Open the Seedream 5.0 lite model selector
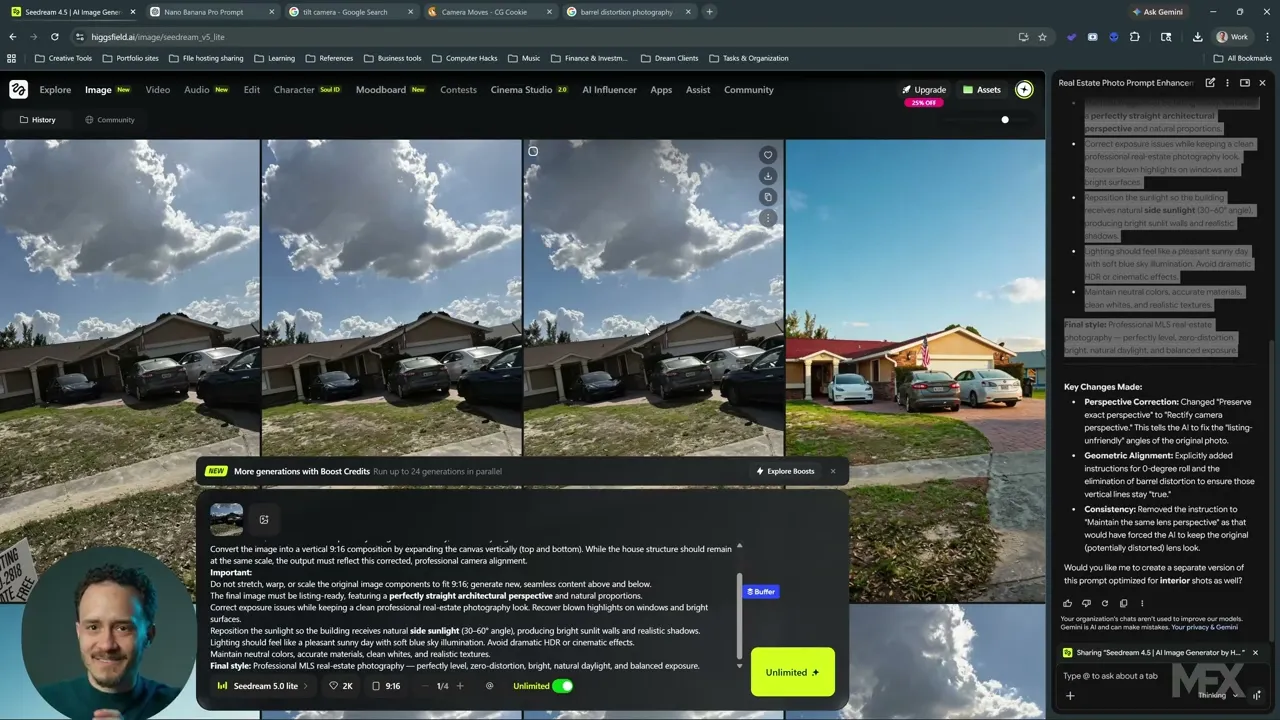 click(x=263, y=686)
